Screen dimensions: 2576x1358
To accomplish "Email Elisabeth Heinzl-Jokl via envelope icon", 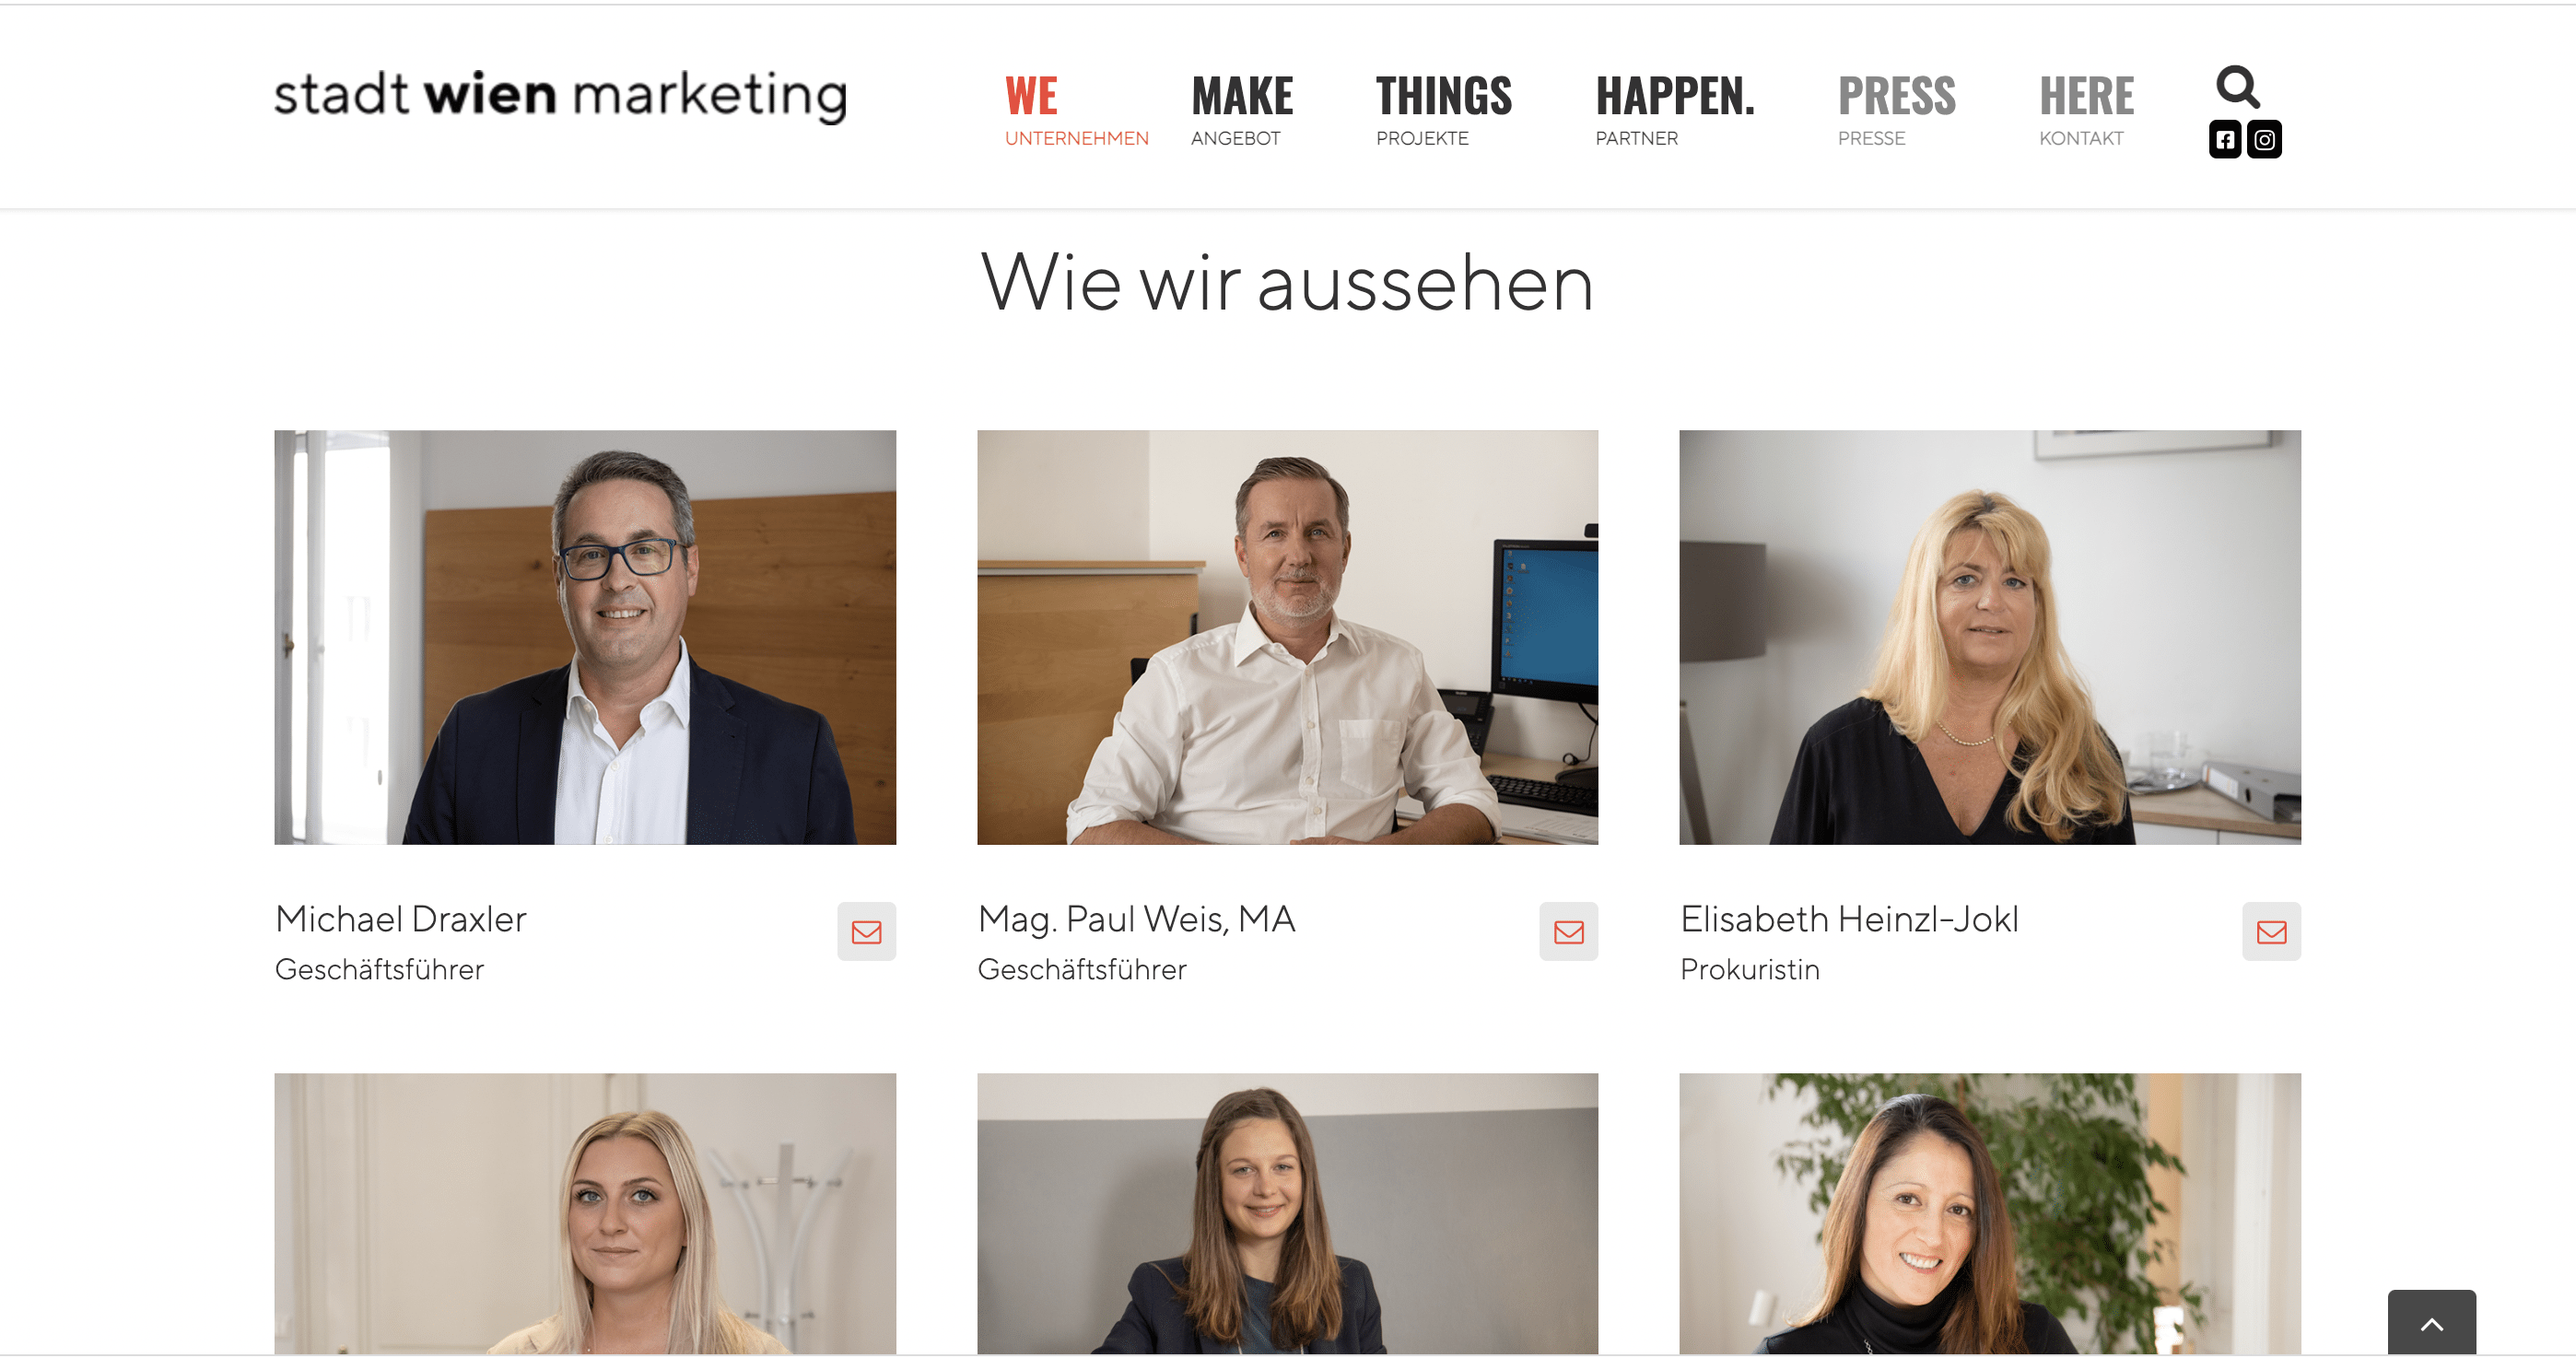I will point(2271,932).
